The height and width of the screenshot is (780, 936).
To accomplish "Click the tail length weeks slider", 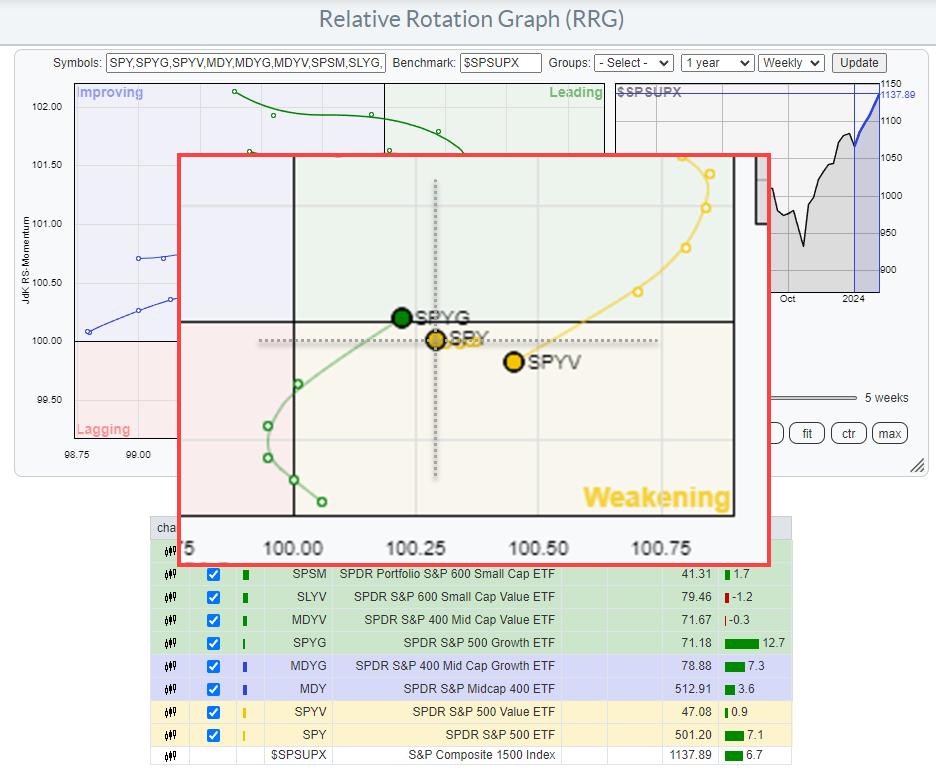I will 815,398.
